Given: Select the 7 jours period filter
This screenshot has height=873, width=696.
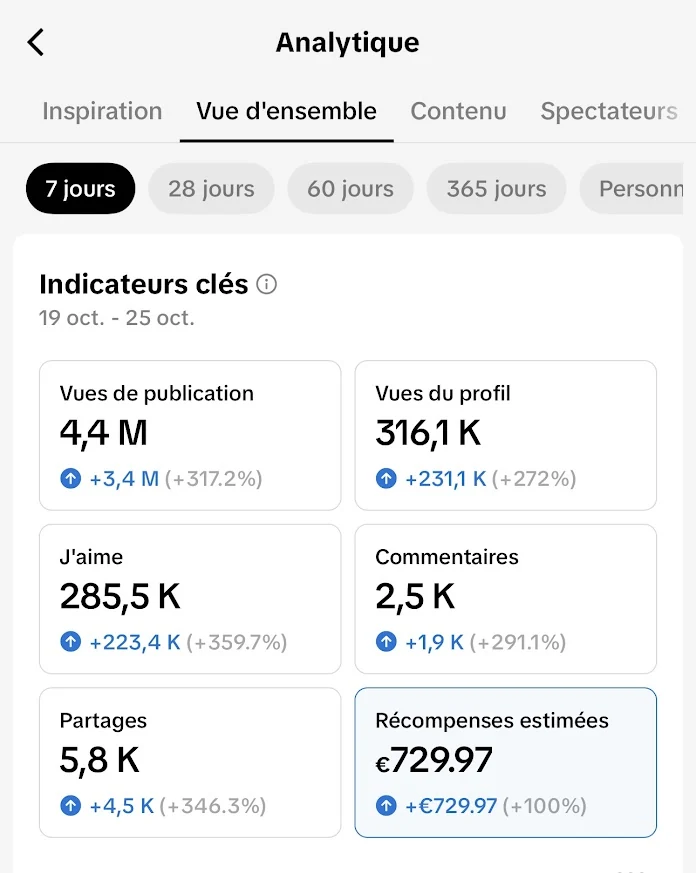Looking at the screenshot, I should pyautogui.click(x=81, y=189).
